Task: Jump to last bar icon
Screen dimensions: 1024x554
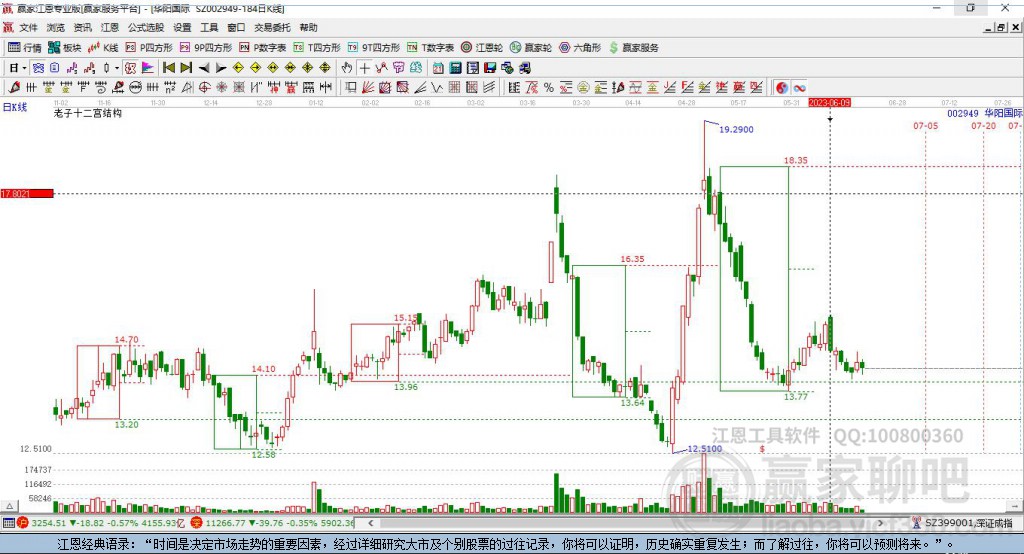Action: coord(186,68)
